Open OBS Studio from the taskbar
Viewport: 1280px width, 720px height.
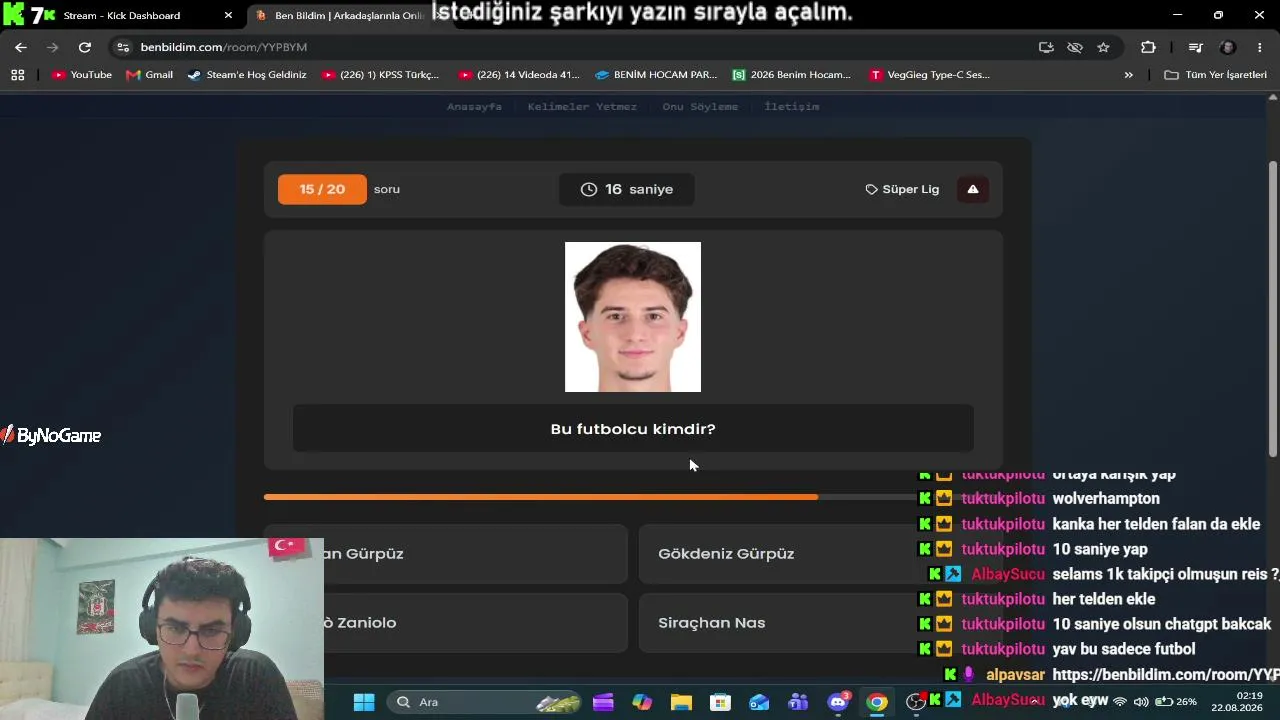(915, 702)
